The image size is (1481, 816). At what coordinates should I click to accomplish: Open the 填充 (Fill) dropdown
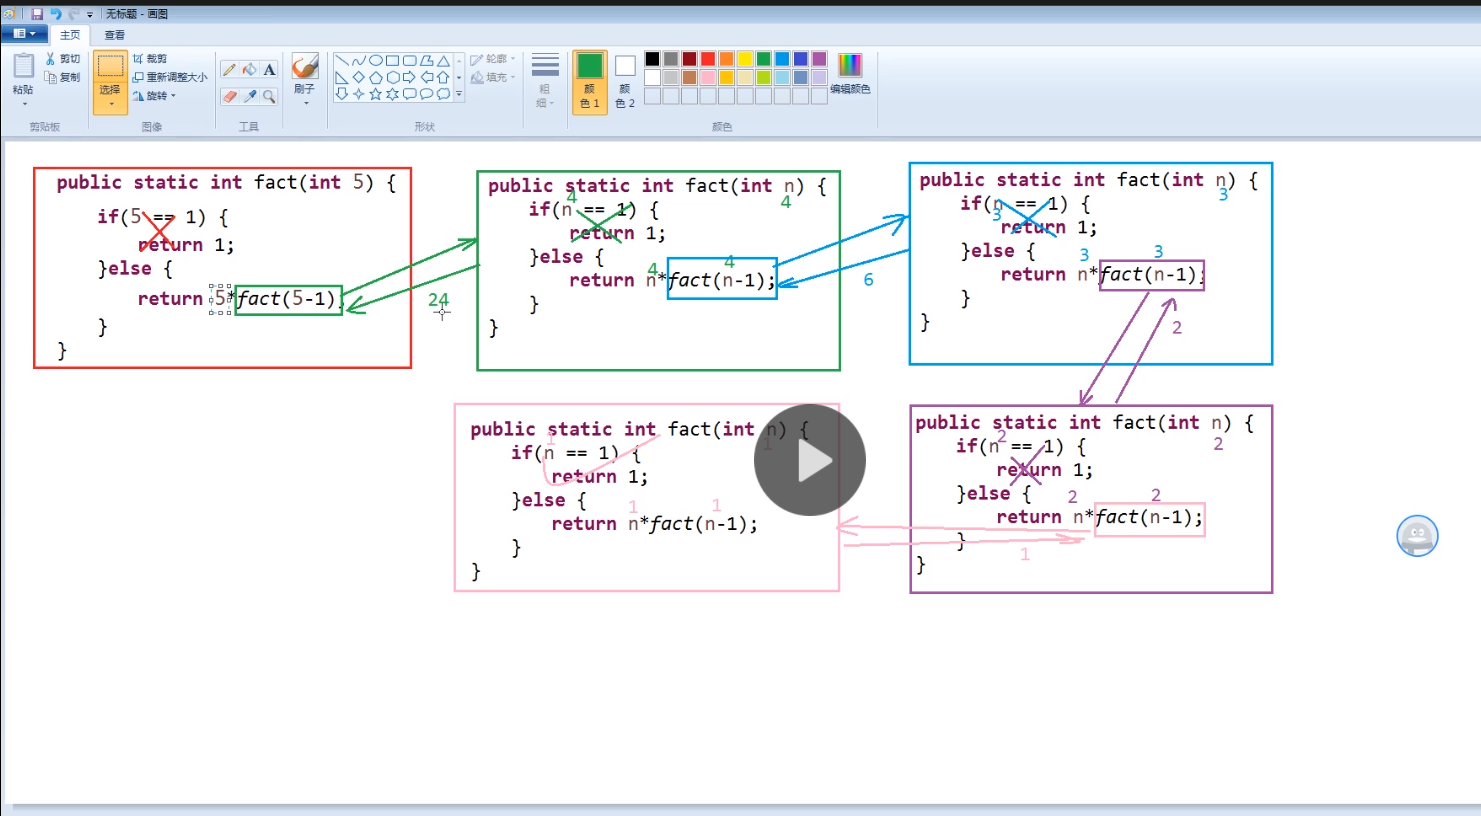(x=493, y=77)
